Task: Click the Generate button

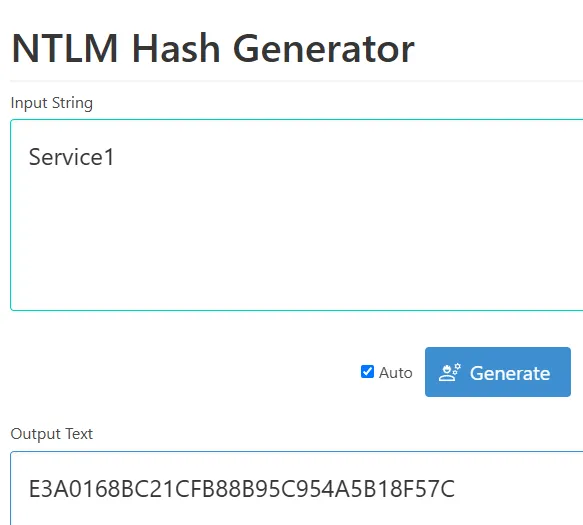Action: [x=498, y=372]
